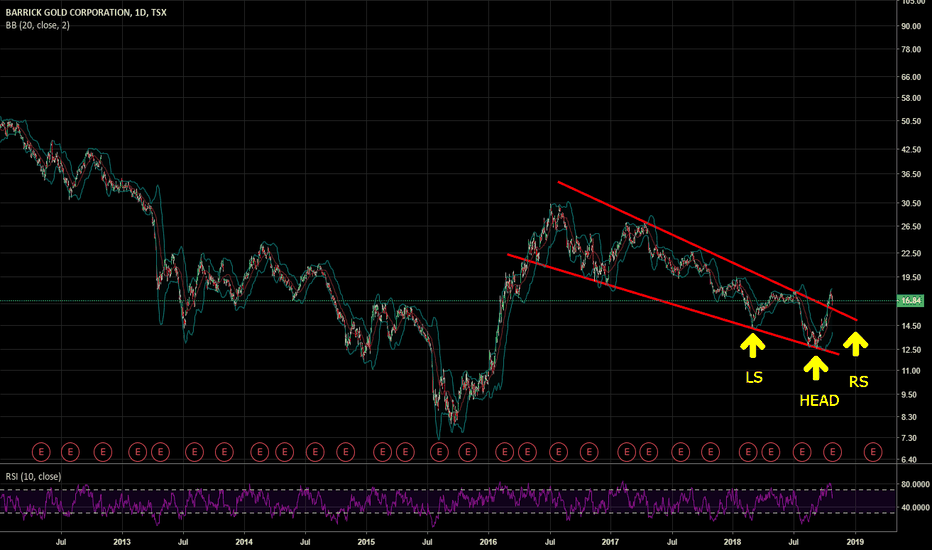Click the 12.50 price axis label
The width and height of the screenshot is (932, 550).
pos(911,350)
